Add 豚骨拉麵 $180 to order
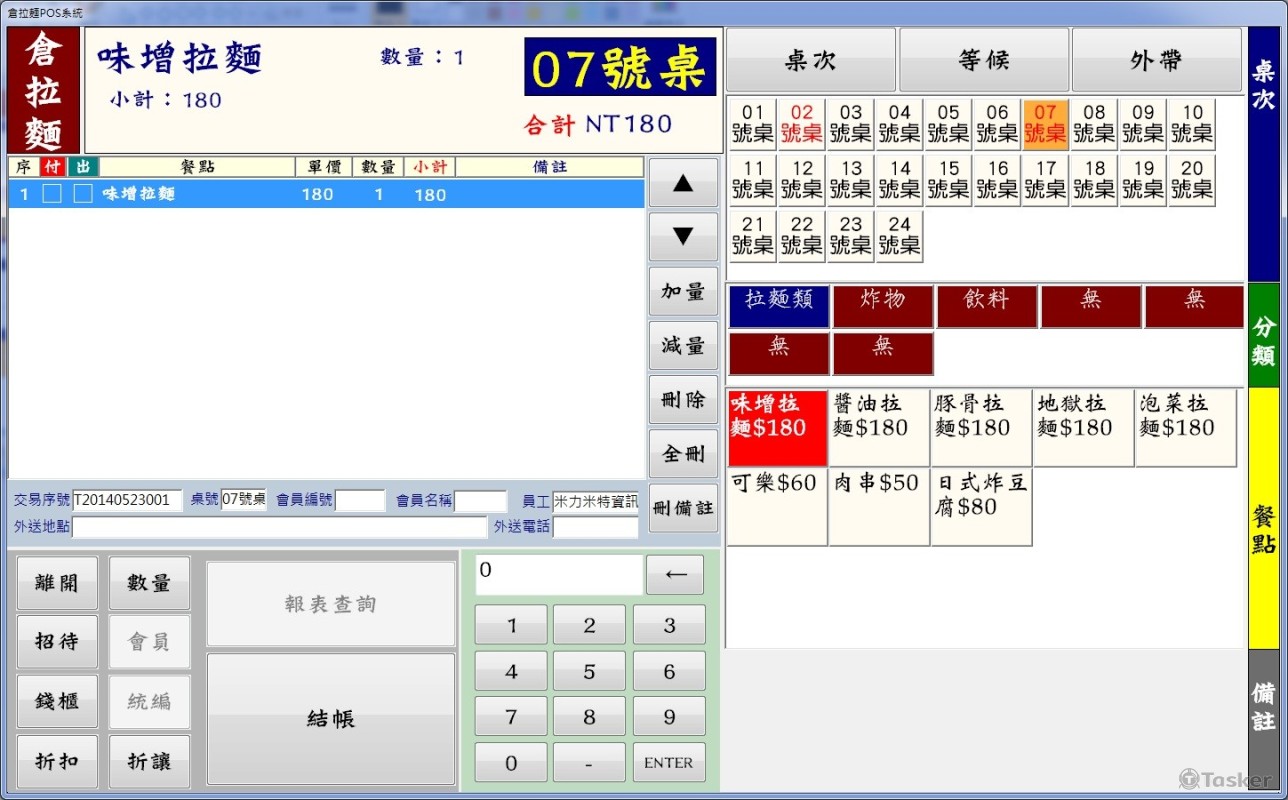 [980, 428]
